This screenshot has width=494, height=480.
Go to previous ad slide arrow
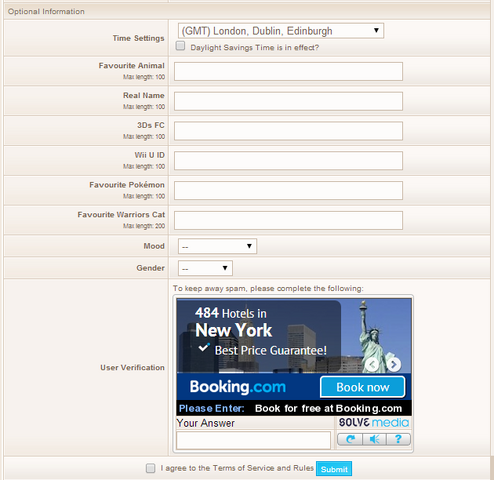tap(372, 364)
